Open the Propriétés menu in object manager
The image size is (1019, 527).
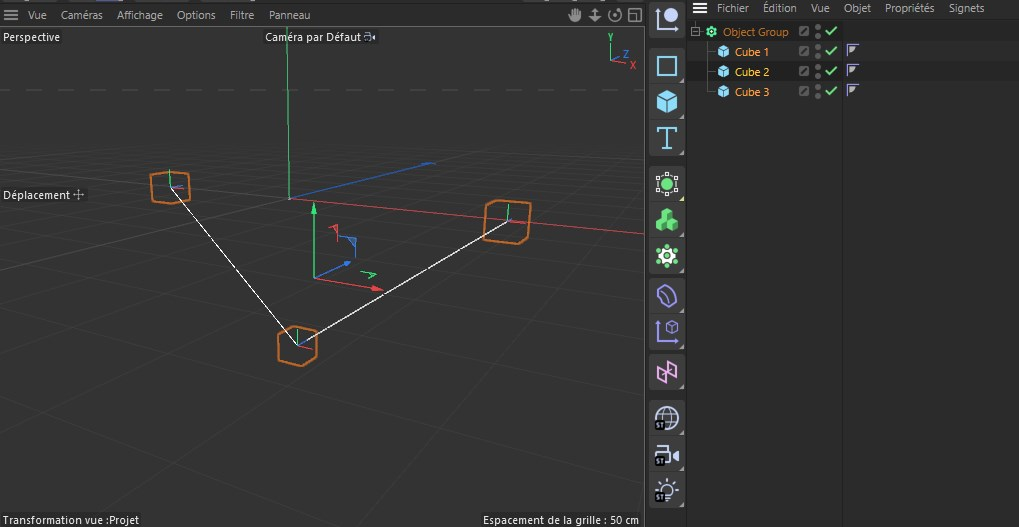click(909, 8)
